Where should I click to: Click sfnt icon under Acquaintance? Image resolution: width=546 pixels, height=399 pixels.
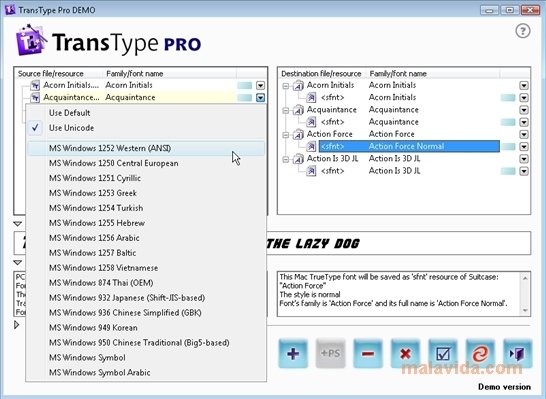click(311, 122)
